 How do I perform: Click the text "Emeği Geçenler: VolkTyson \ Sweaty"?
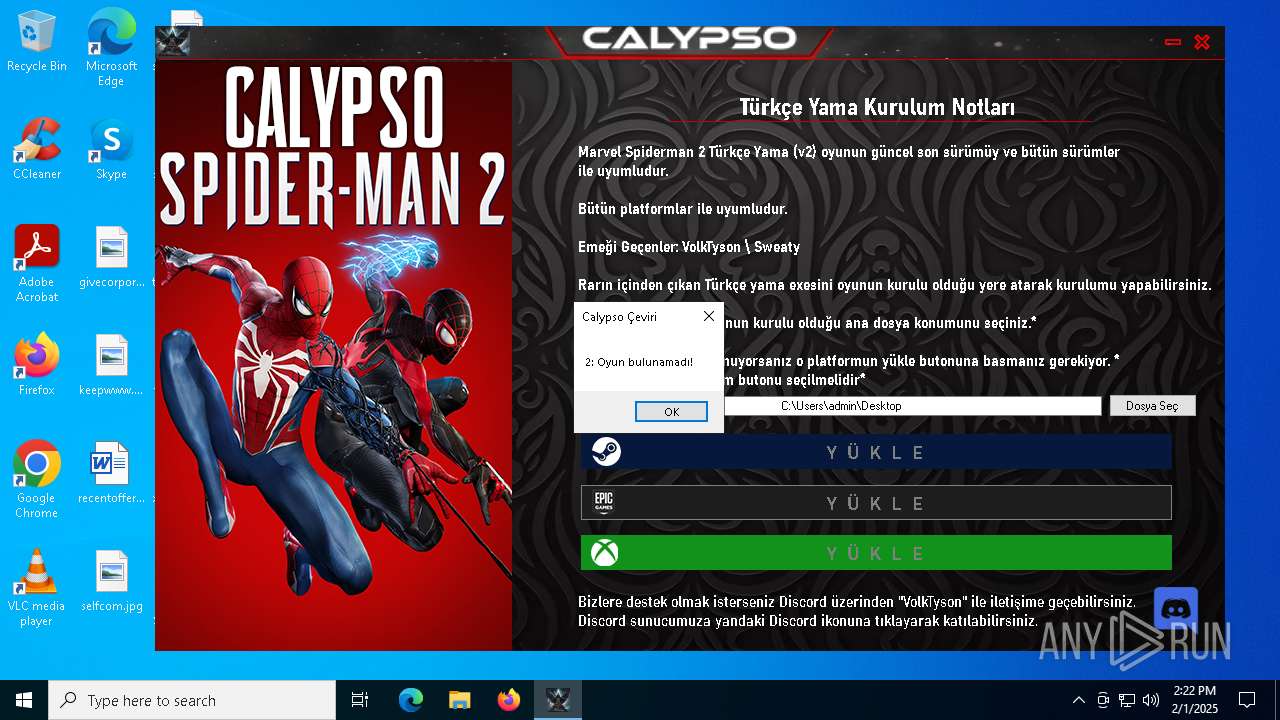coord(689,246)
